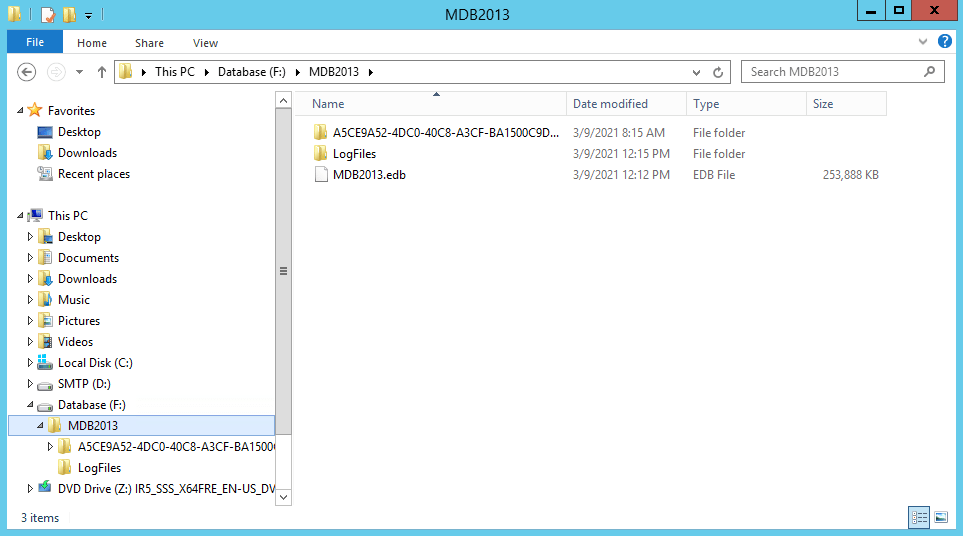Switch to large icons view
Viewport: 963px width, 536px height.
(941, 517)
